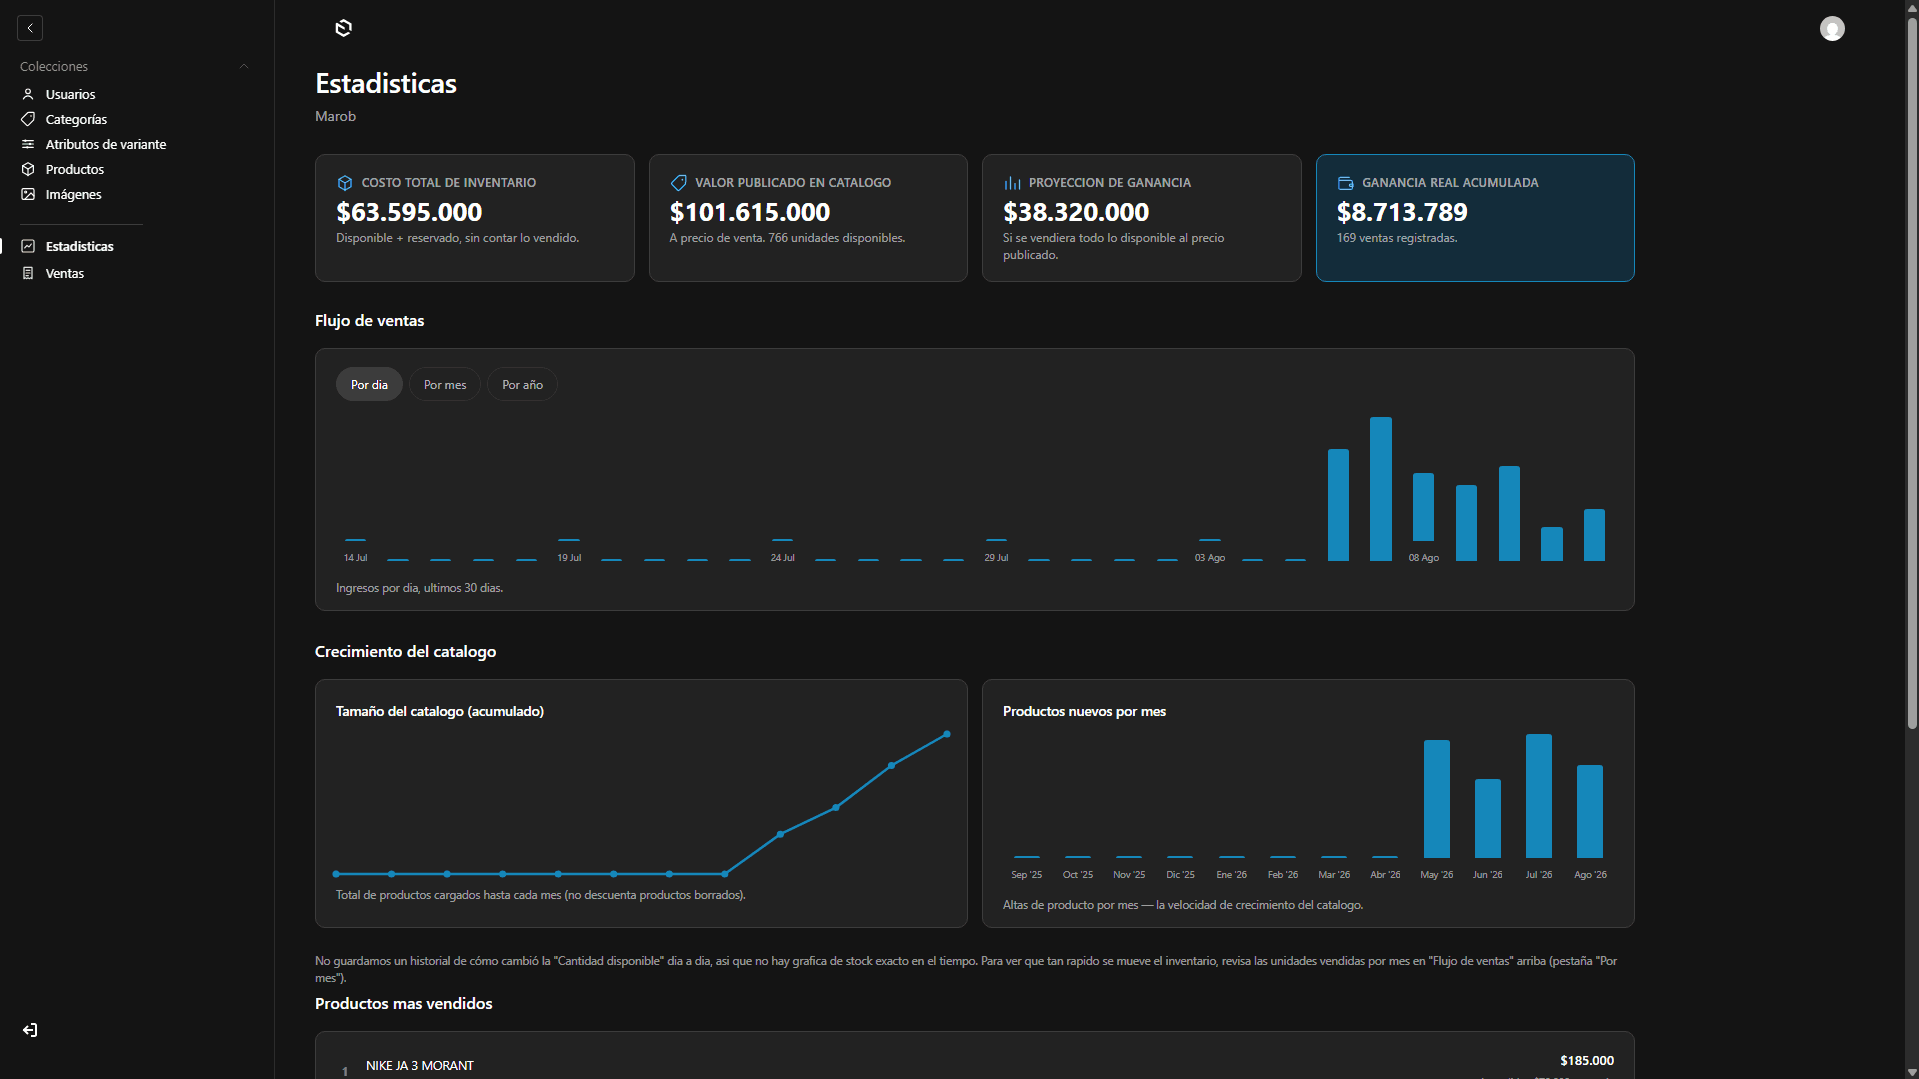This screenshot has height=1079, width=1919.
Task: Go to the Ventas page
Action: click(65, 273)
